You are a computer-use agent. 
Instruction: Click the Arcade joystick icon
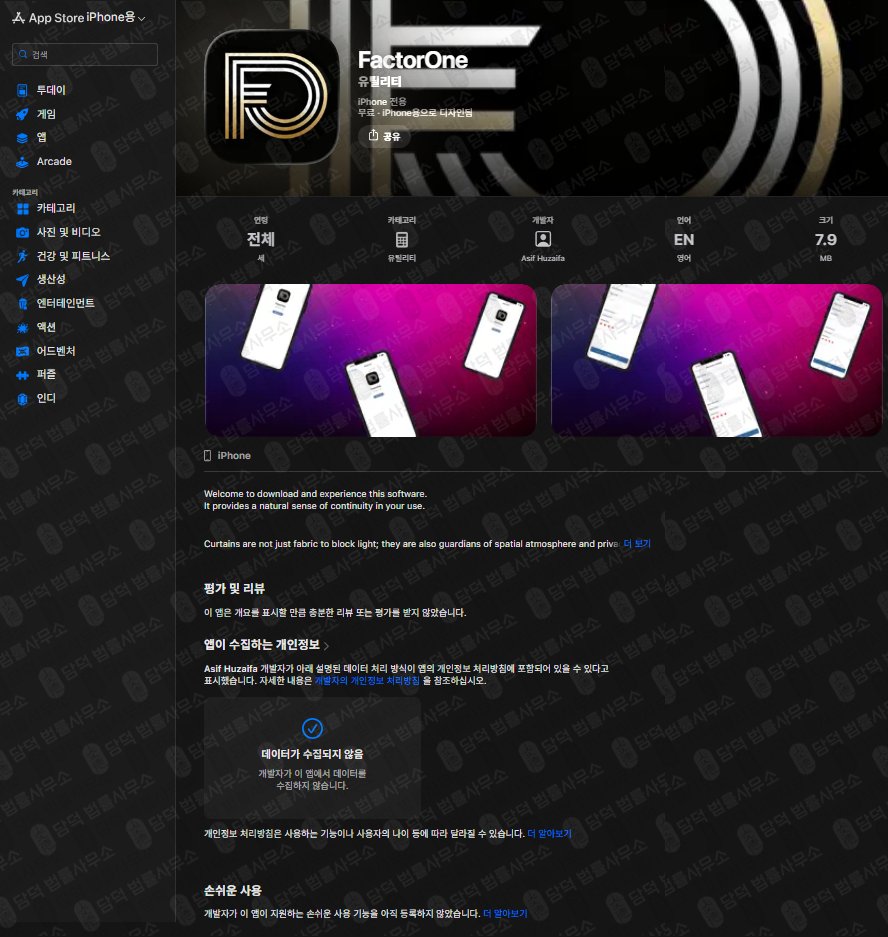point(22,161)
